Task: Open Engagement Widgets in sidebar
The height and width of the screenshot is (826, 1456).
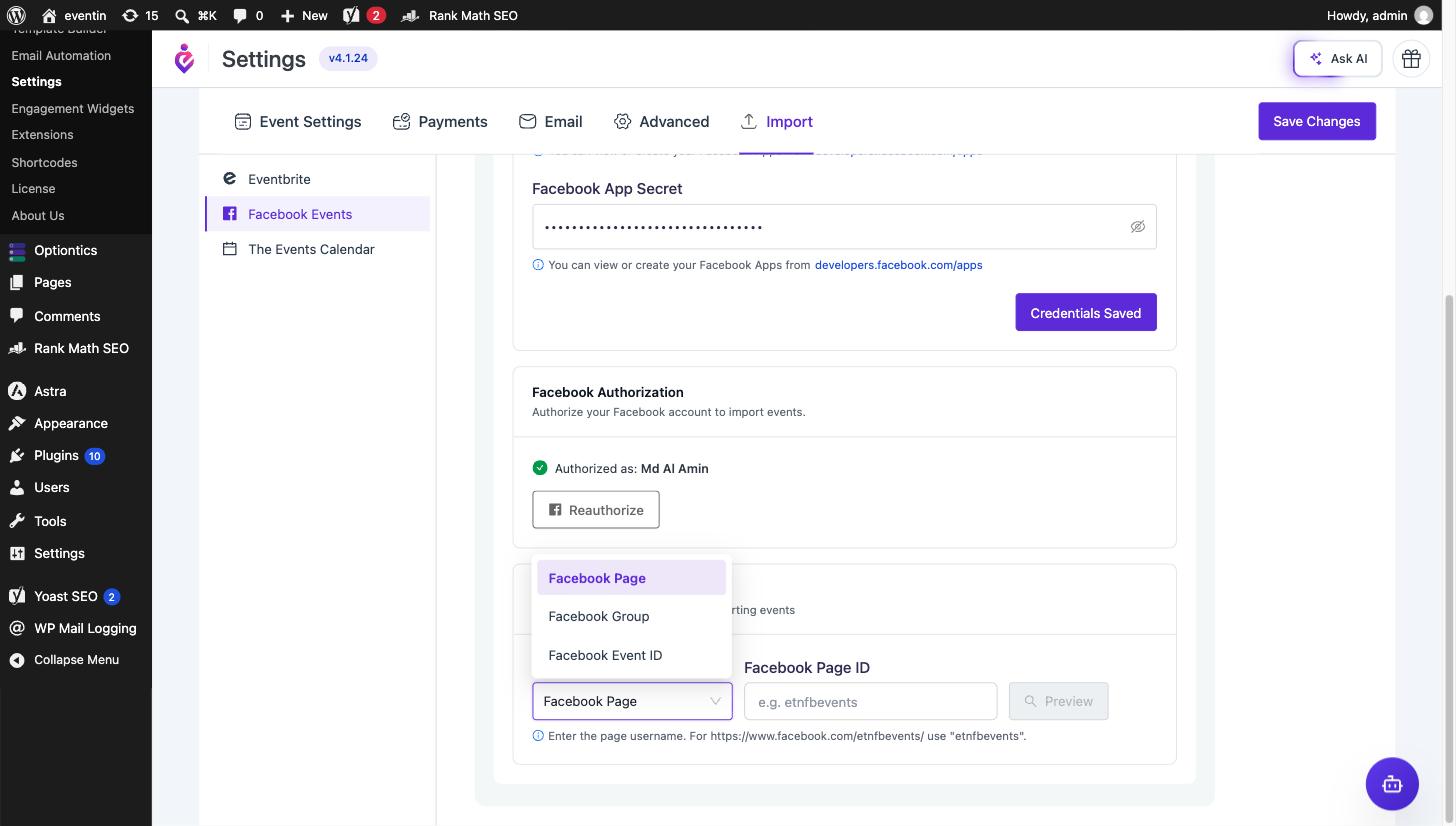Action: point(72,108)
